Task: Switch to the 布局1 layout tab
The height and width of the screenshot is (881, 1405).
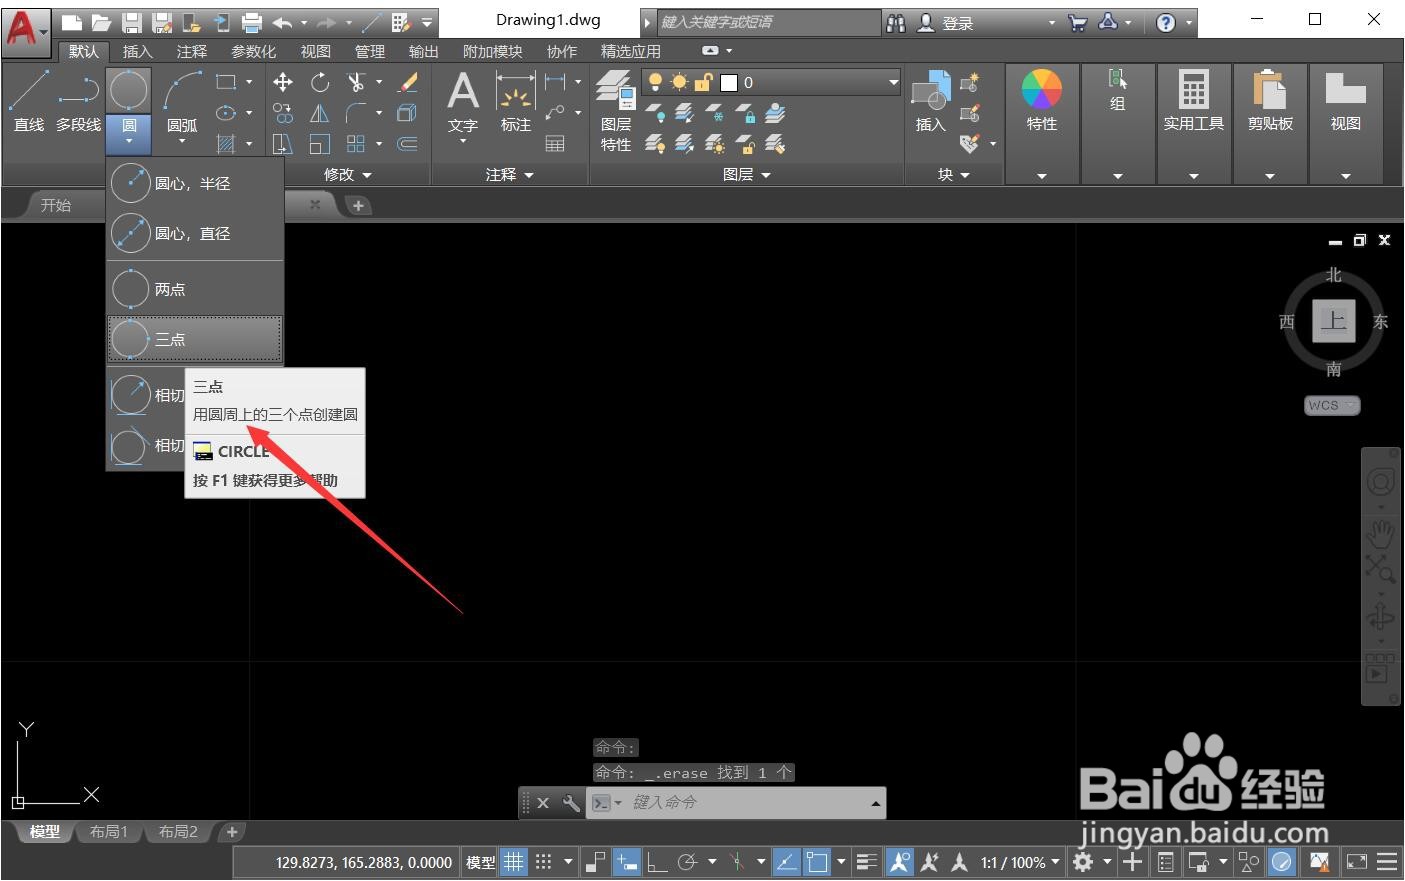Action: [109, 831]
